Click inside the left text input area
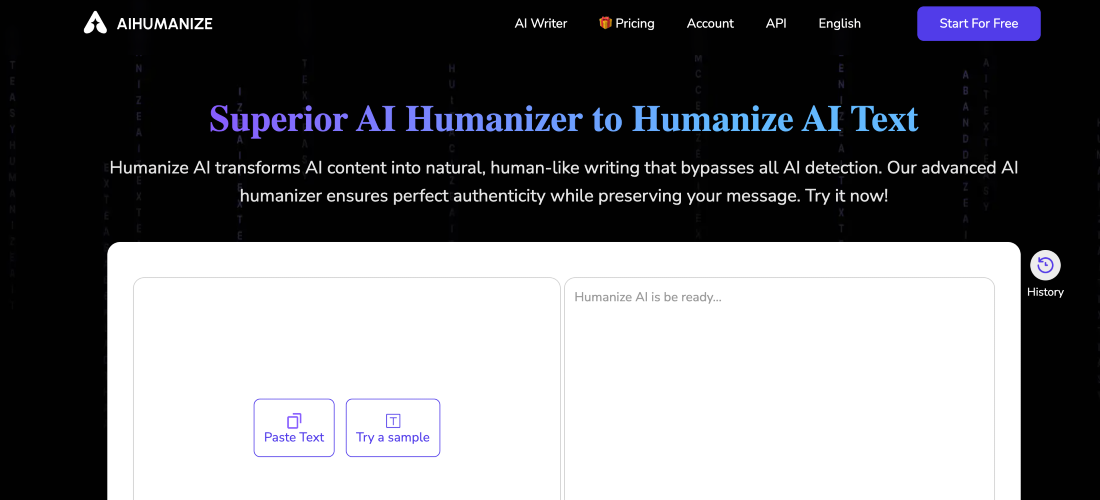Viewport: 1100px width, 500px height. point(347,388)
